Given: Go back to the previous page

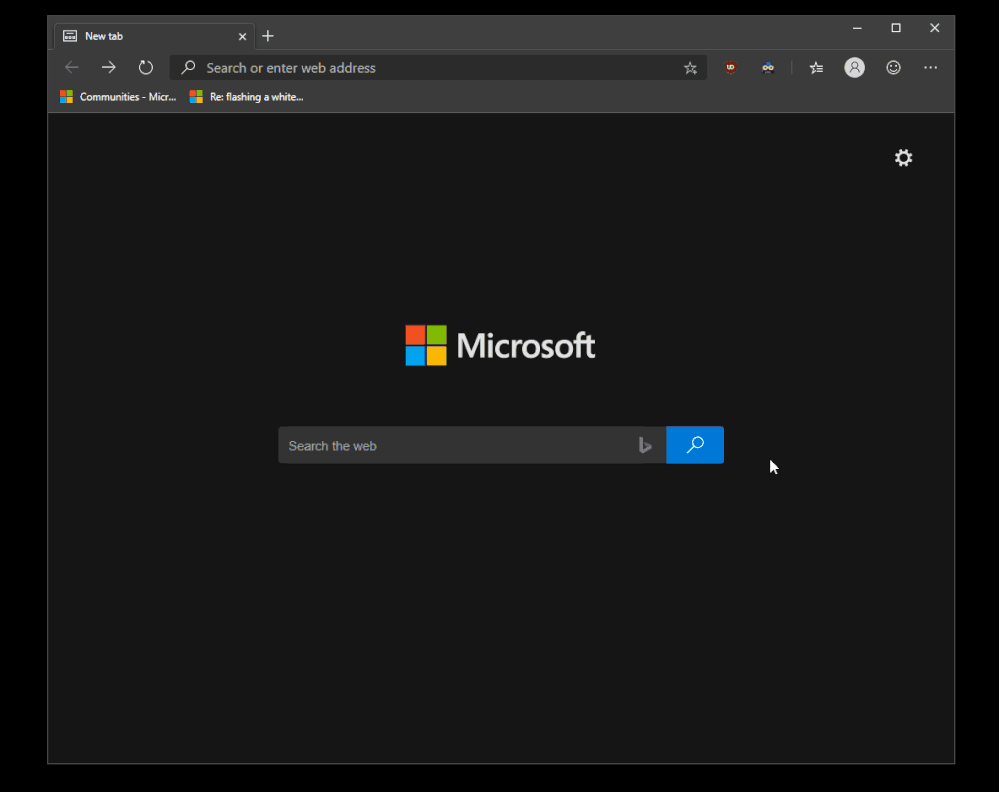Looking at the screenshot, I should pos(71,68).
